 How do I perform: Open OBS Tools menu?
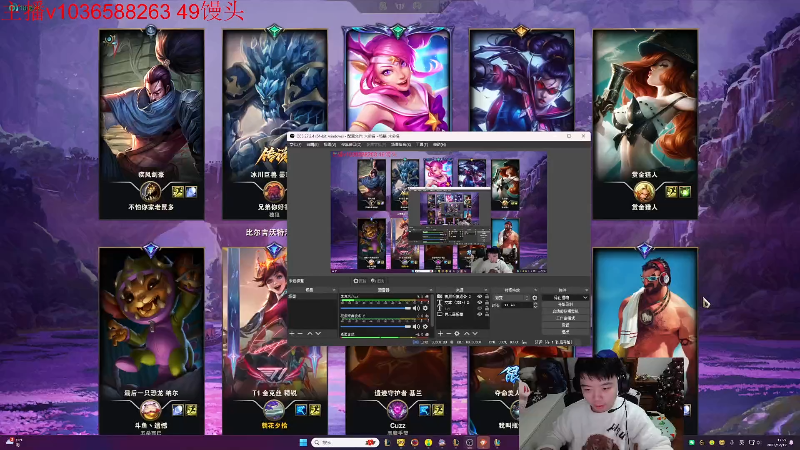[422, 144]
